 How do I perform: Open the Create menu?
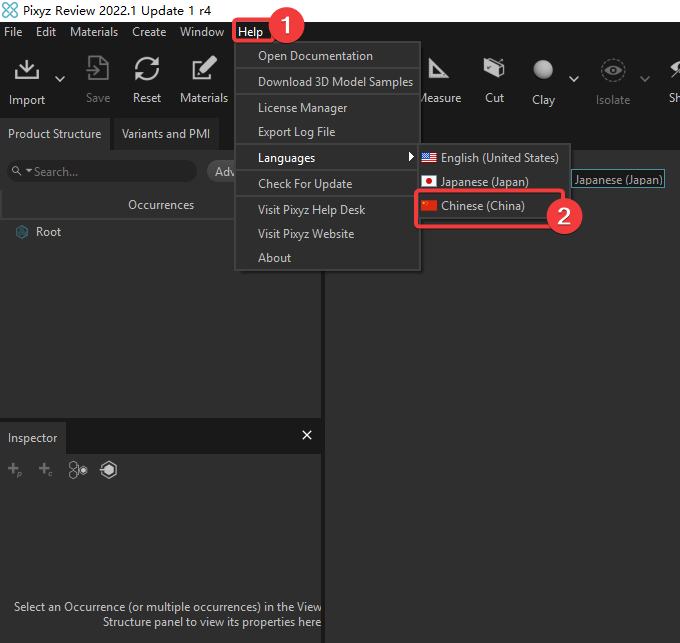tap(149, 32)
